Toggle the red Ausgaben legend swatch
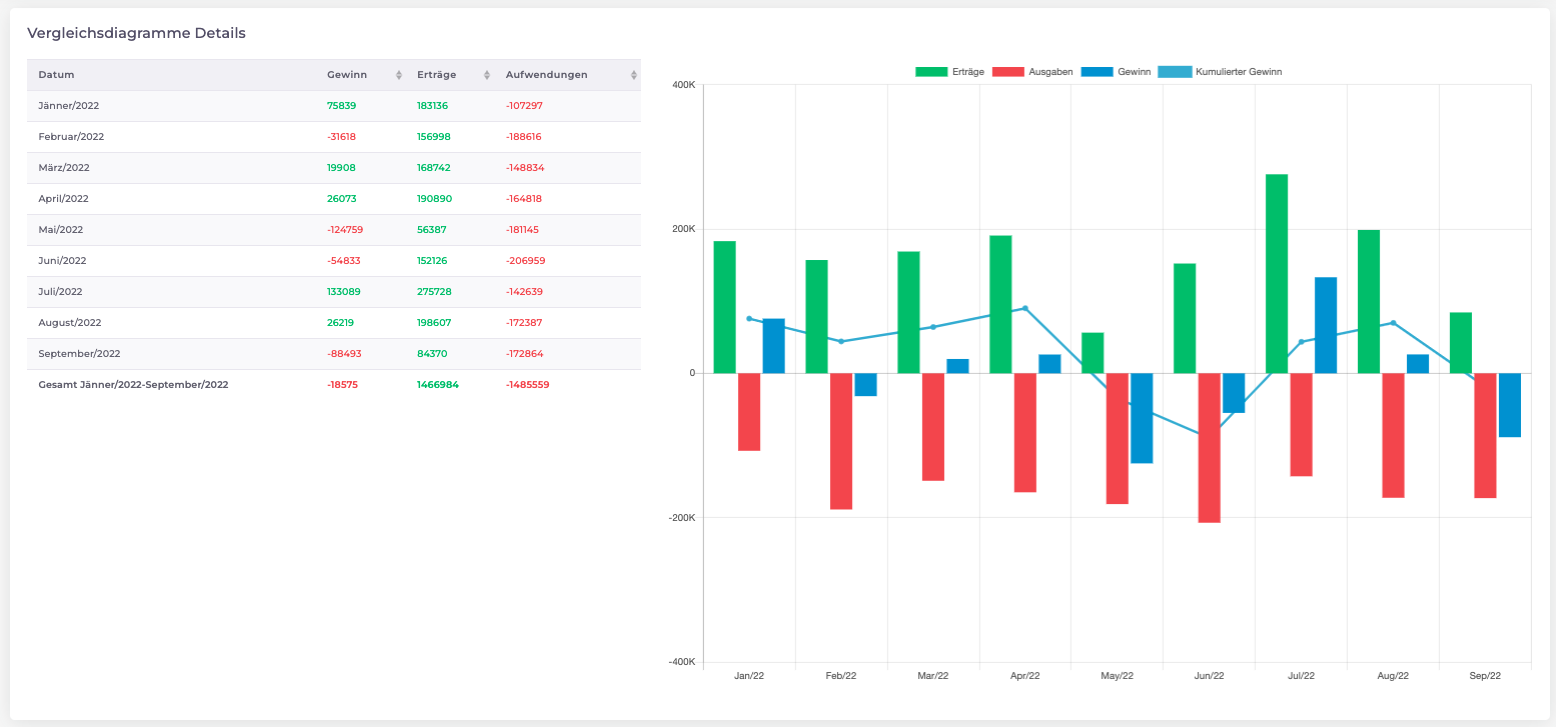This screenshot has height=727, width=1556. [x=1009, y=72]
